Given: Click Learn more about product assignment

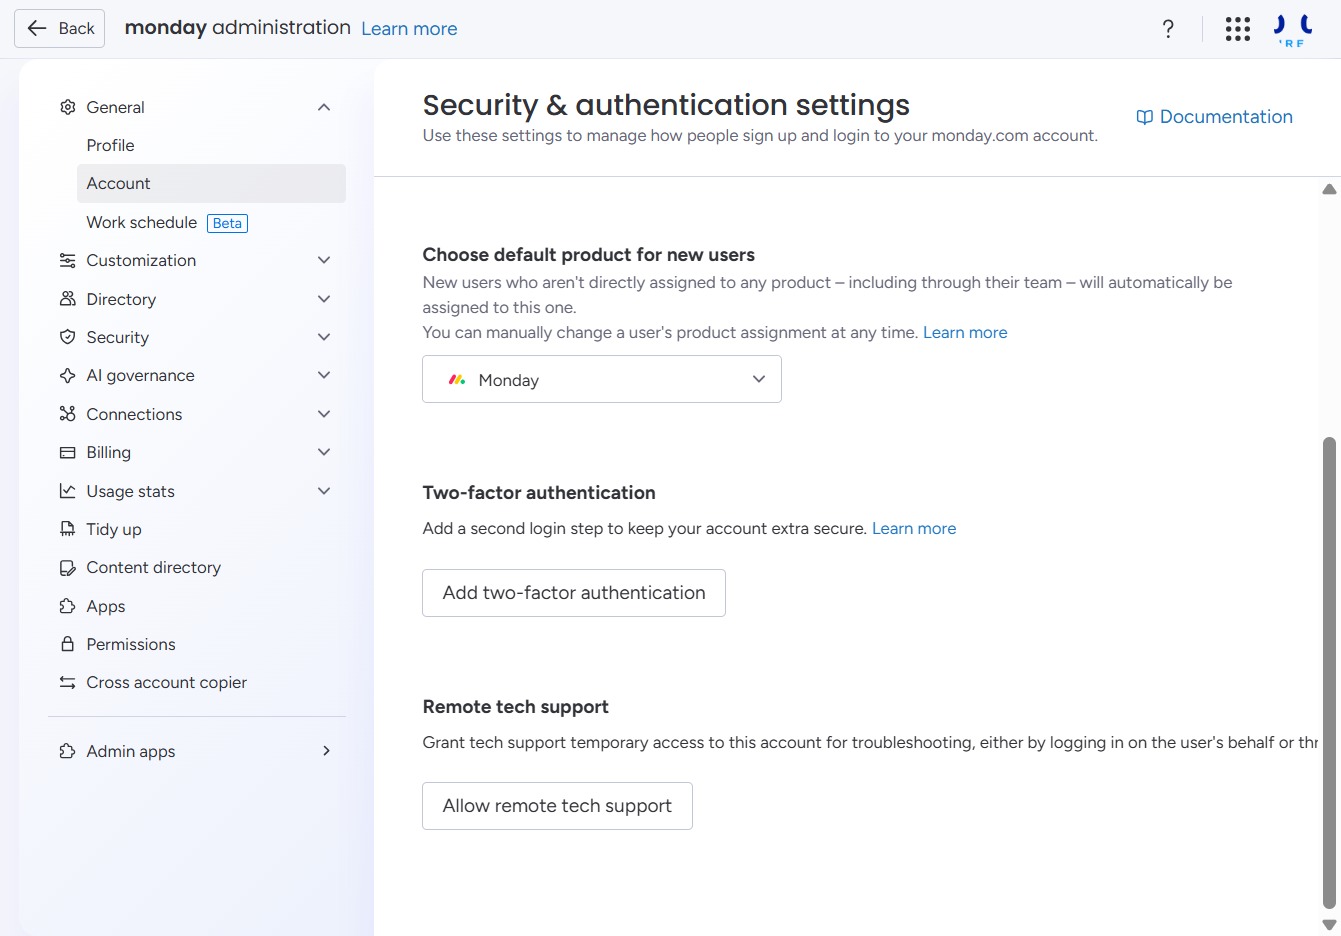Looking at the screenshot, I should tap(965, 332).
